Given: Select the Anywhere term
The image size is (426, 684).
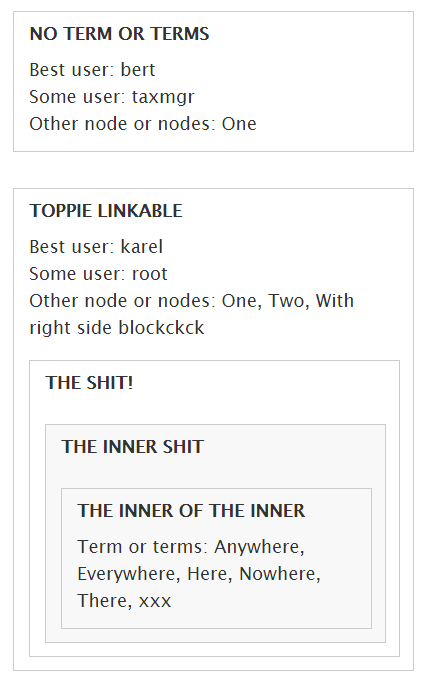Looking at the screenshot, I should [x=257, y=547].
